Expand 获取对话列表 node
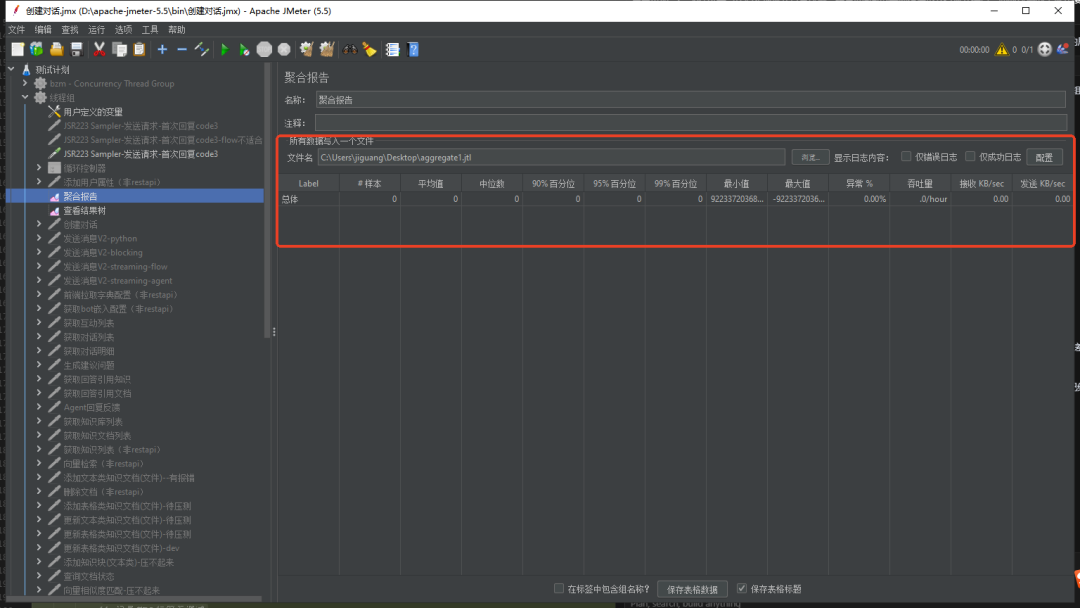 [39, 337]
